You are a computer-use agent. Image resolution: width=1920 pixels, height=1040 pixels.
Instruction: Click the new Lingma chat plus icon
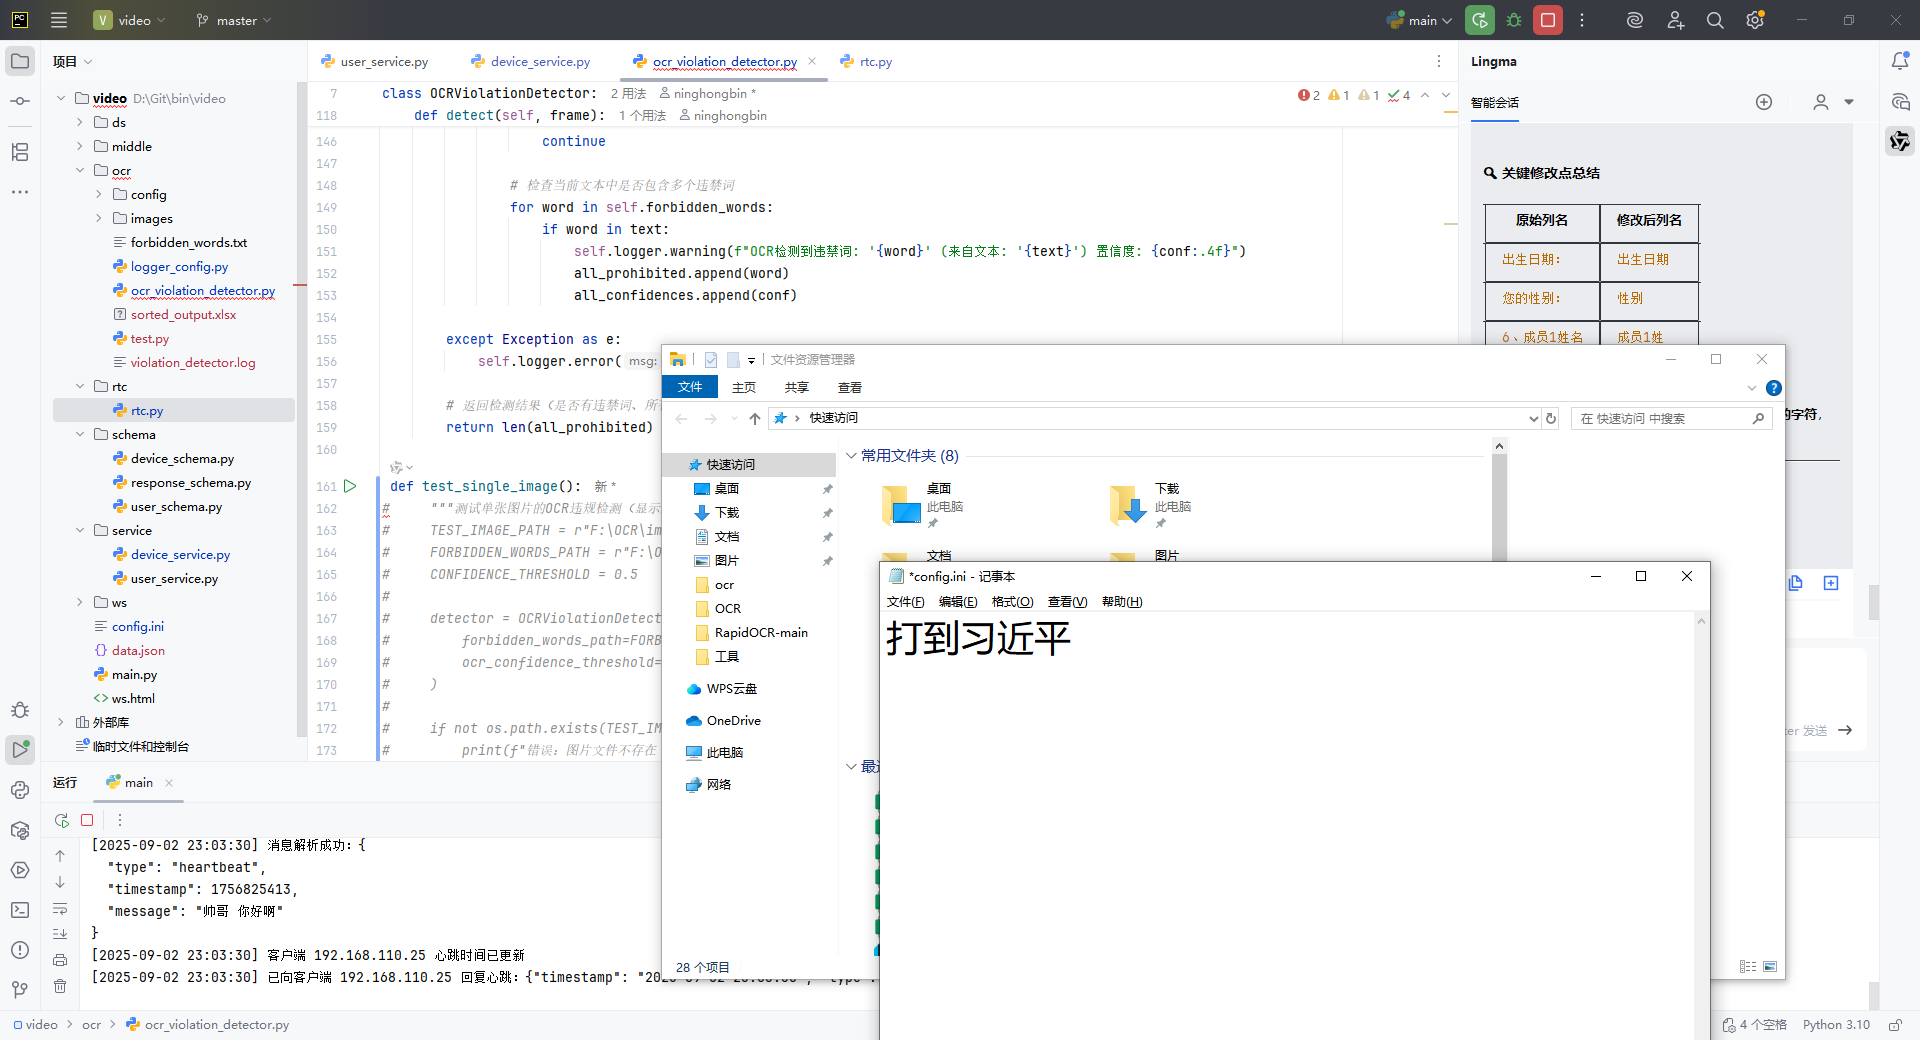1764,102
